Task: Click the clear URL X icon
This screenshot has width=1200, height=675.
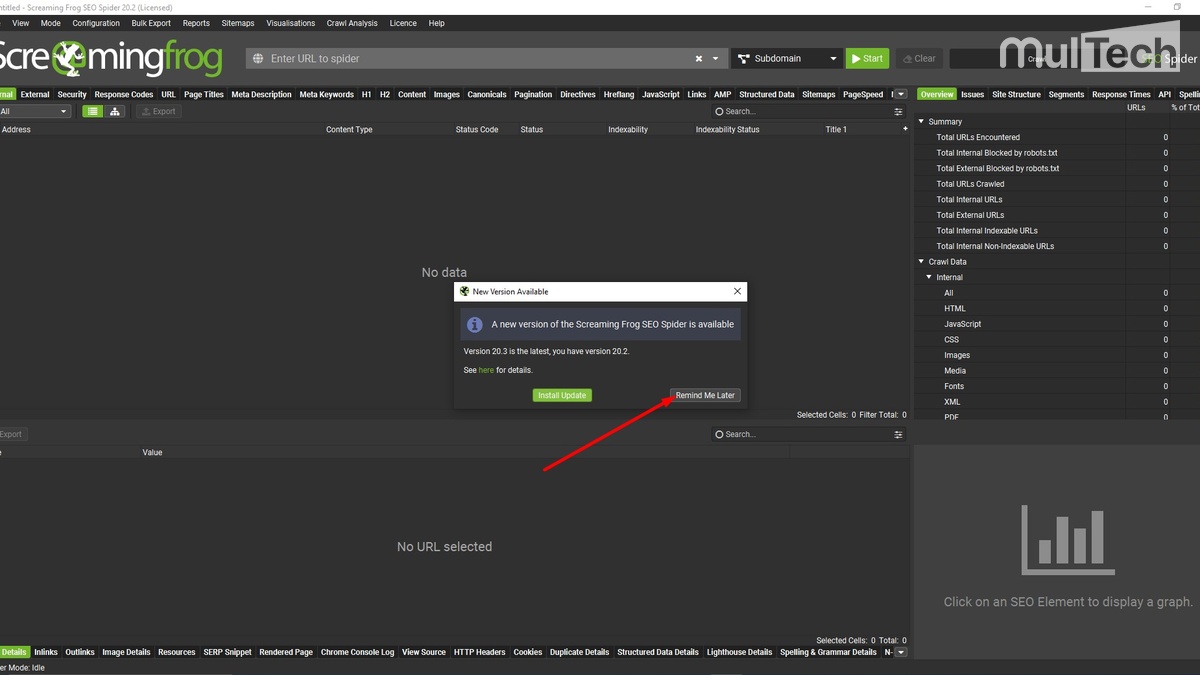Action: click(x=699, y=59)
